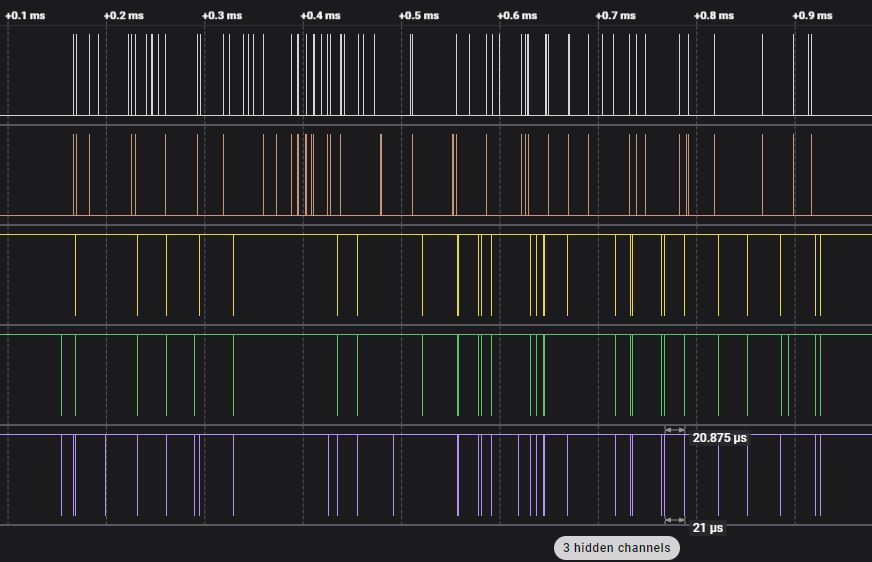The image size is (872, 562).
Task: Click the +0.1 ms time marker
Action: (25, 16)
